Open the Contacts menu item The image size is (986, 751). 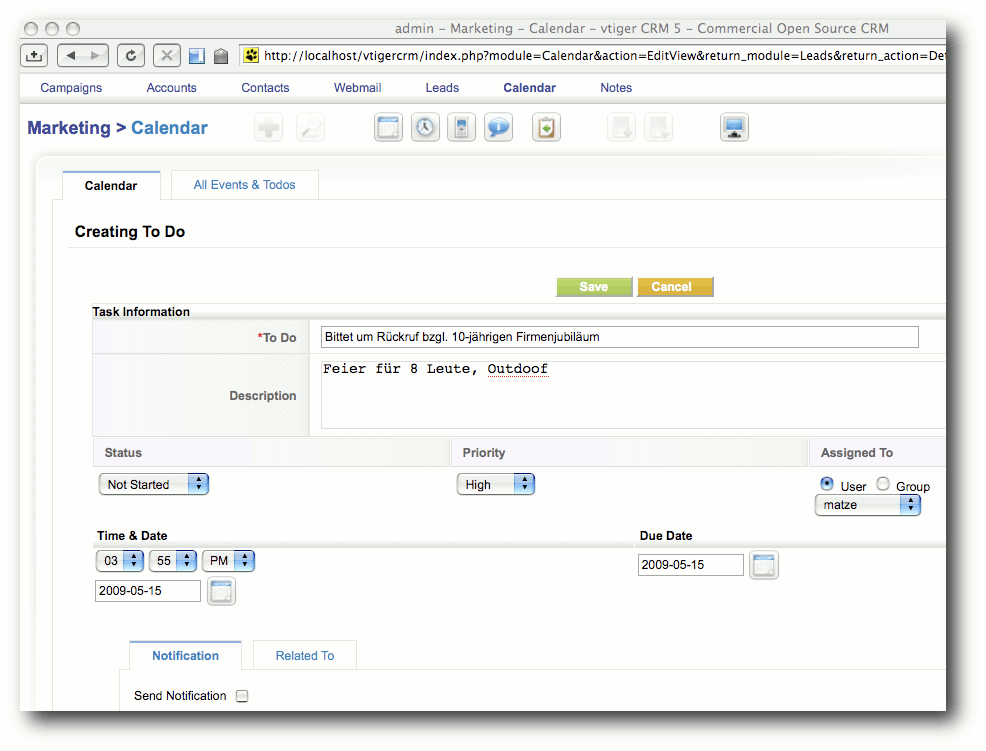point(265,88)
